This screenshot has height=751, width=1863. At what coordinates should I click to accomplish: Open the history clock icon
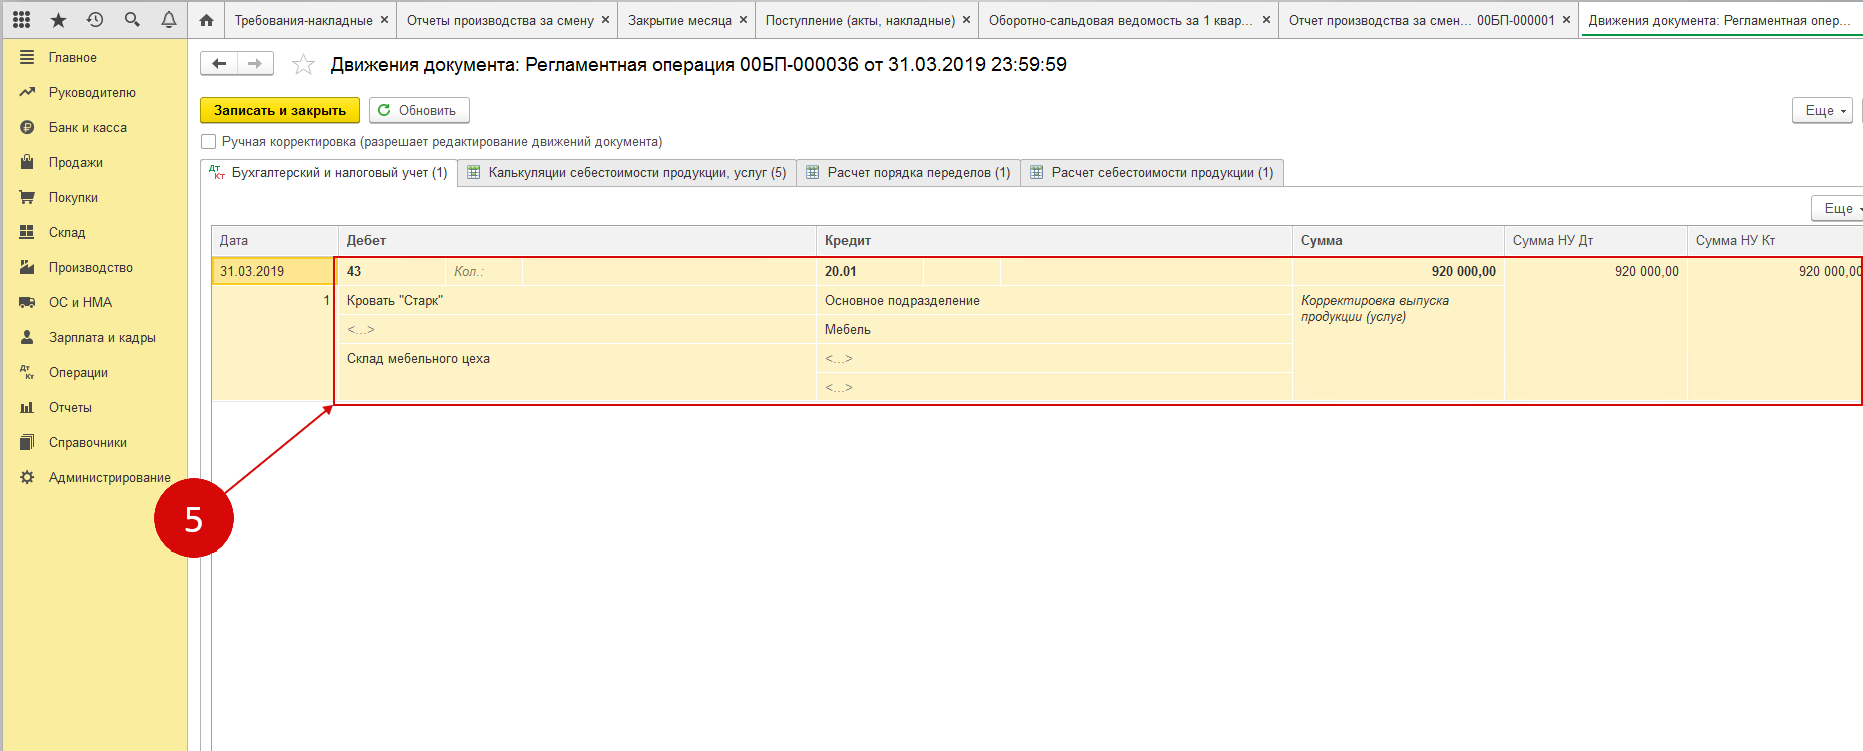point(95,20)
